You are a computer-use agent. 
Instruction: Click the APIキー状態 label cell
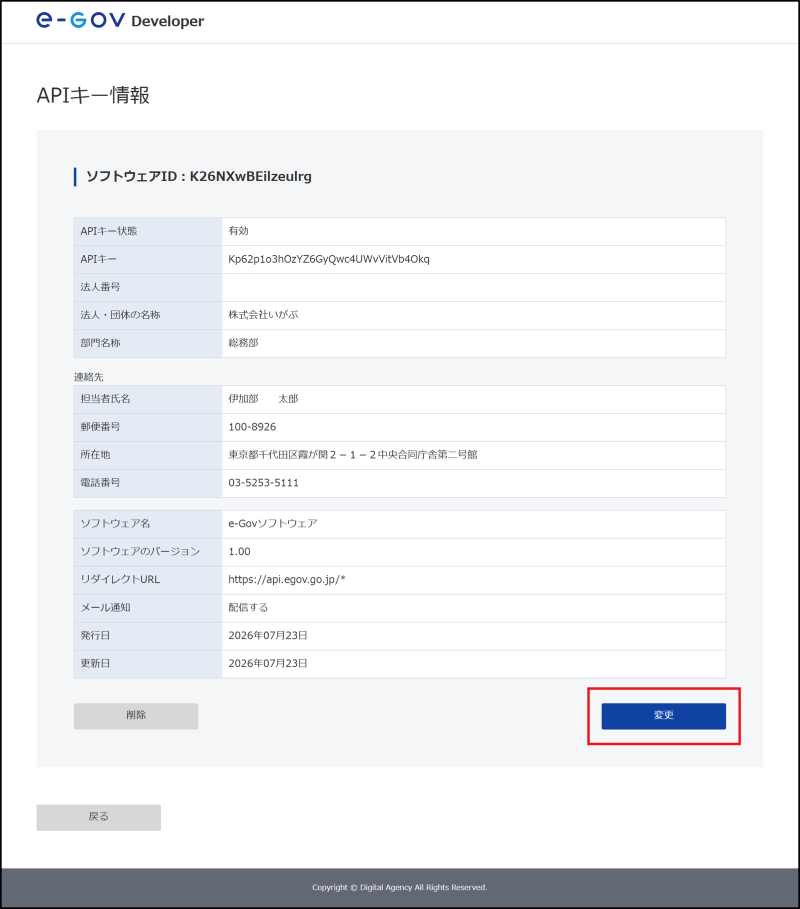click(x=148, y=231)
